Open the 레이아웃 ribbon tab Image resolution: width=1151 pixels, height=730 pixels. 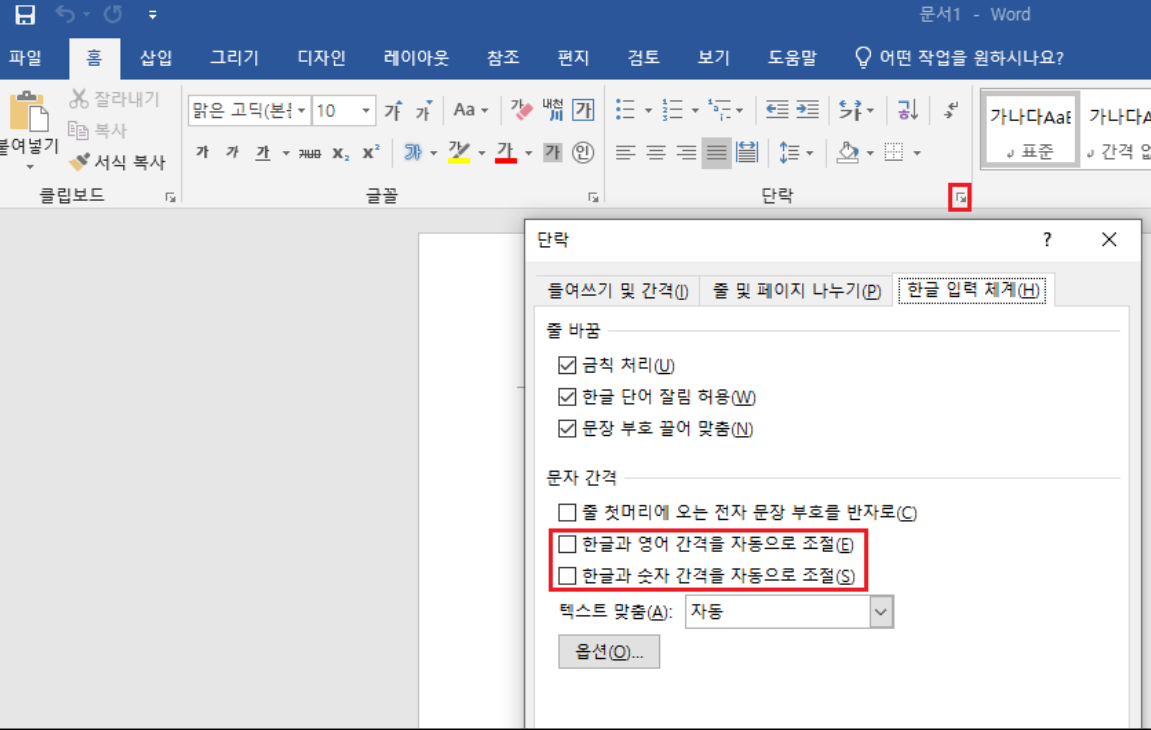pos(416,58)
